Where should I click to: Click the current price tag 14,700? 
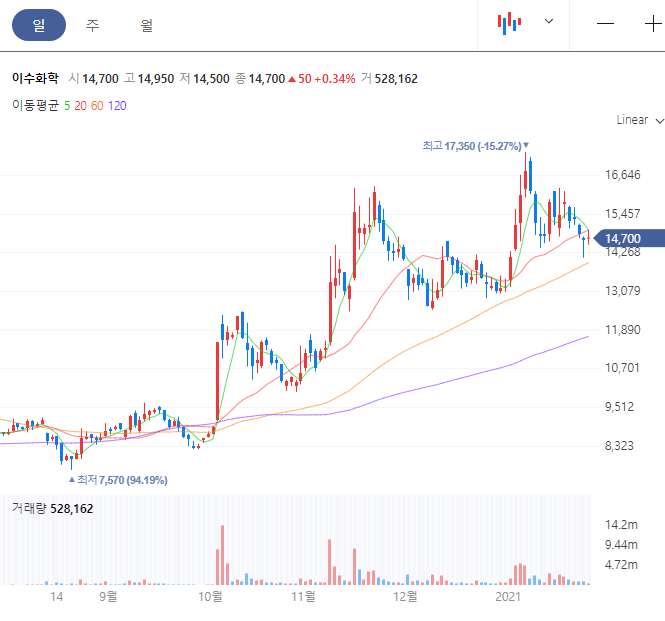pos(629,238)
